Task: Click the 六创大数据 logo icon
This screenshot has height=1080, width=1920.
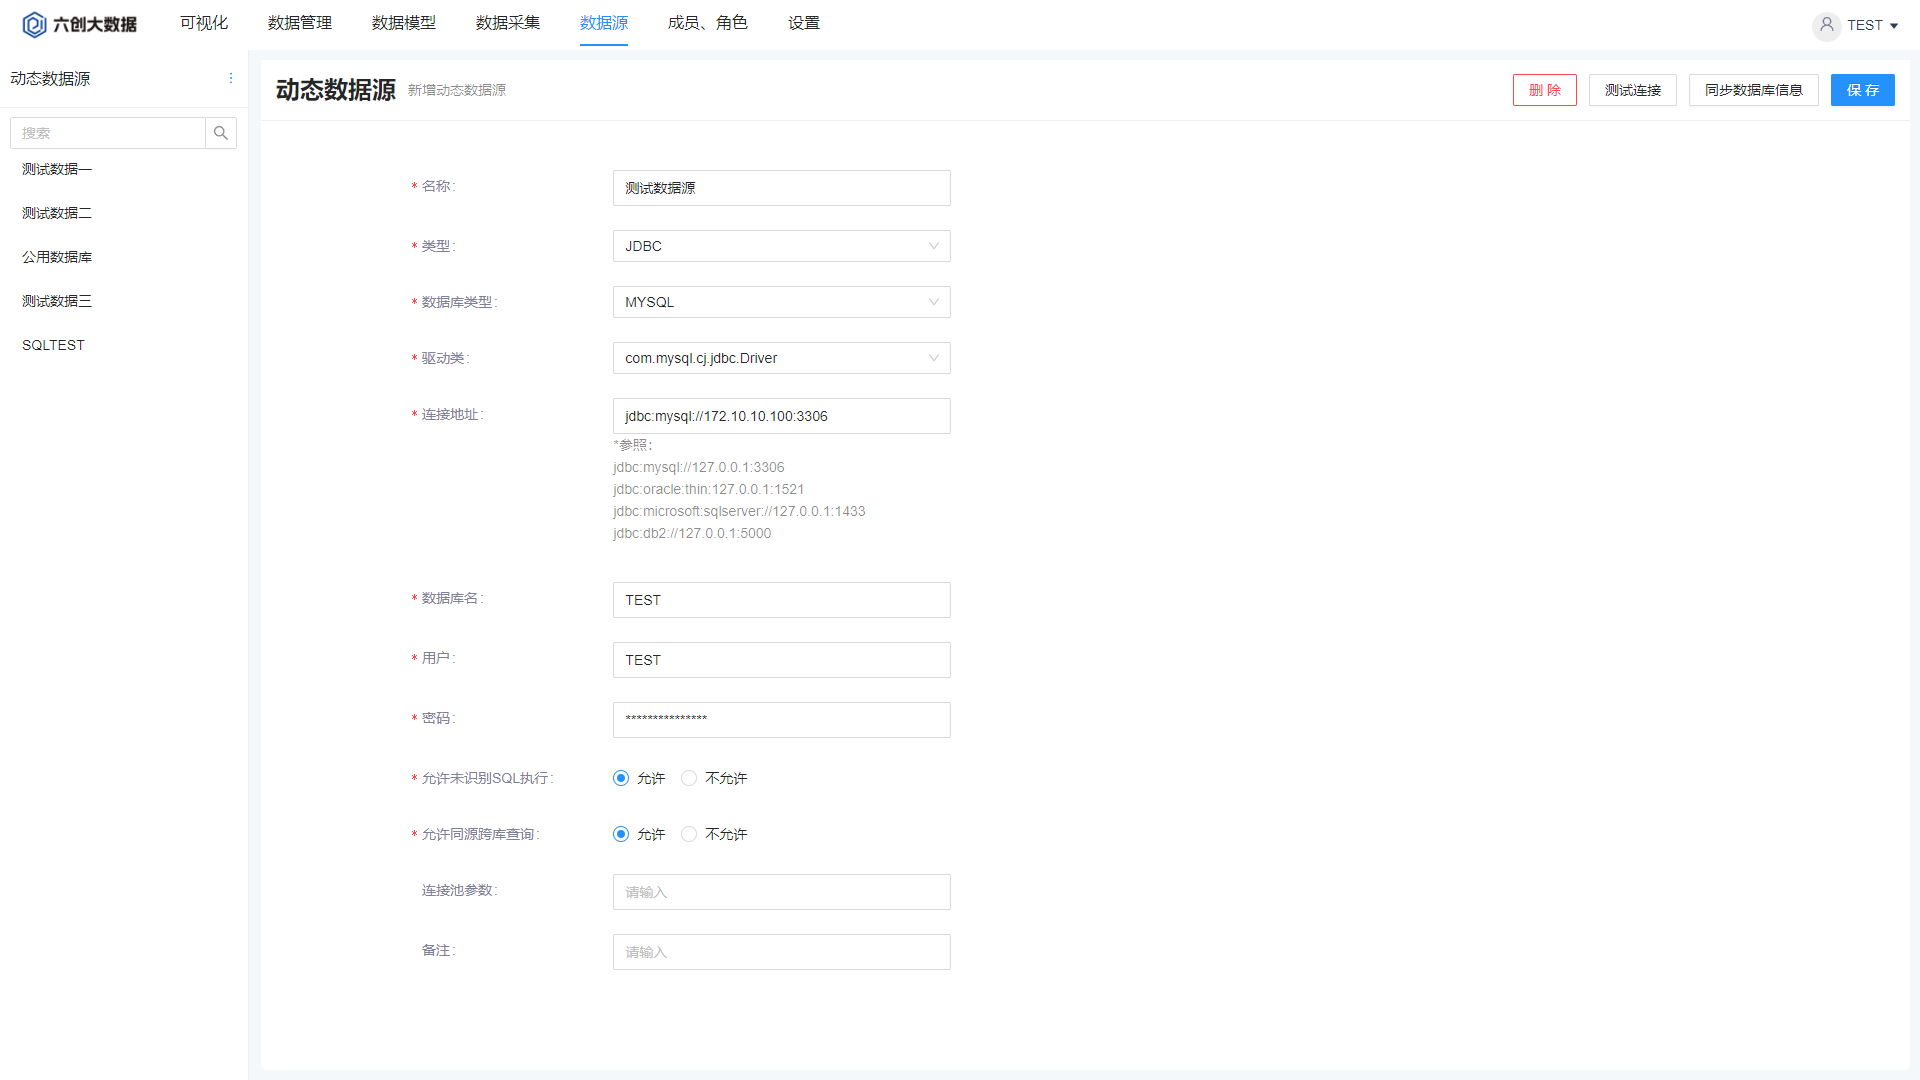Action: tap(34, 24)
